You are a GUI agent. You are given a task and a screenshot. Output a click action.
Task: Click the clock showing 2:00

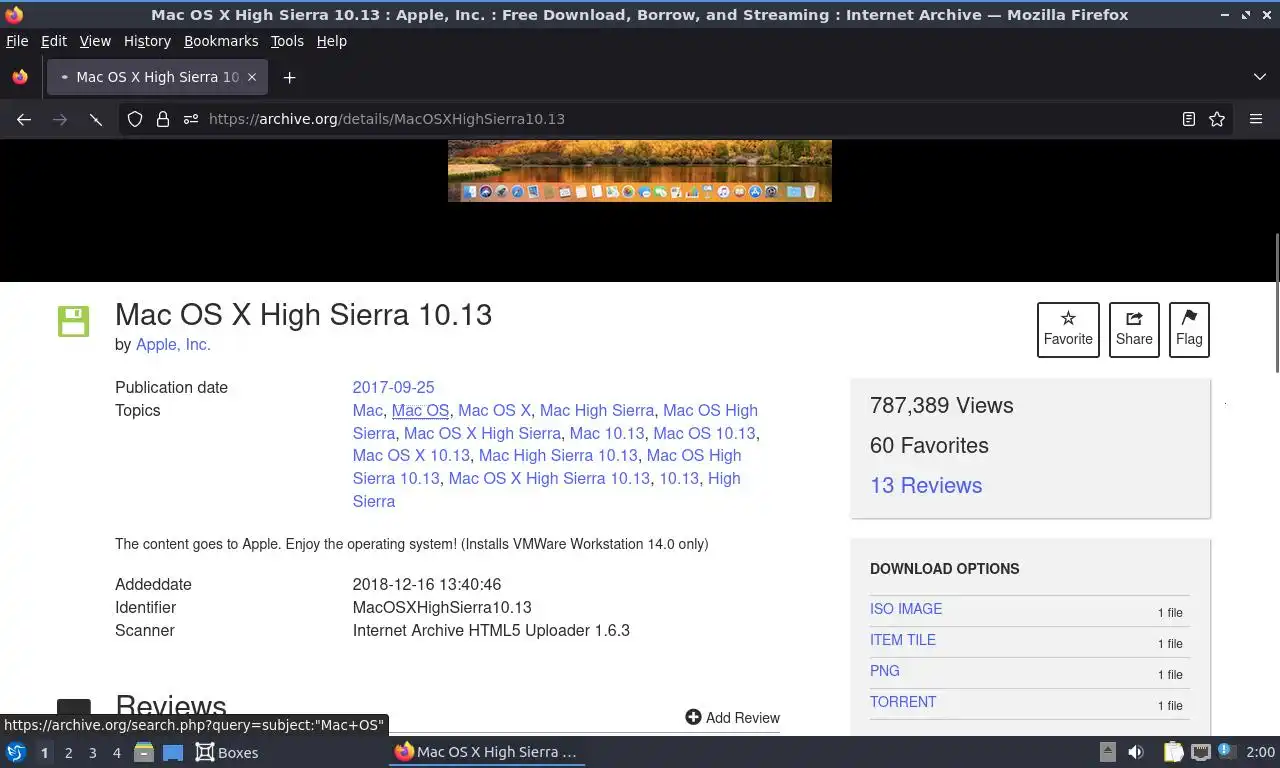pos(1260,752)
